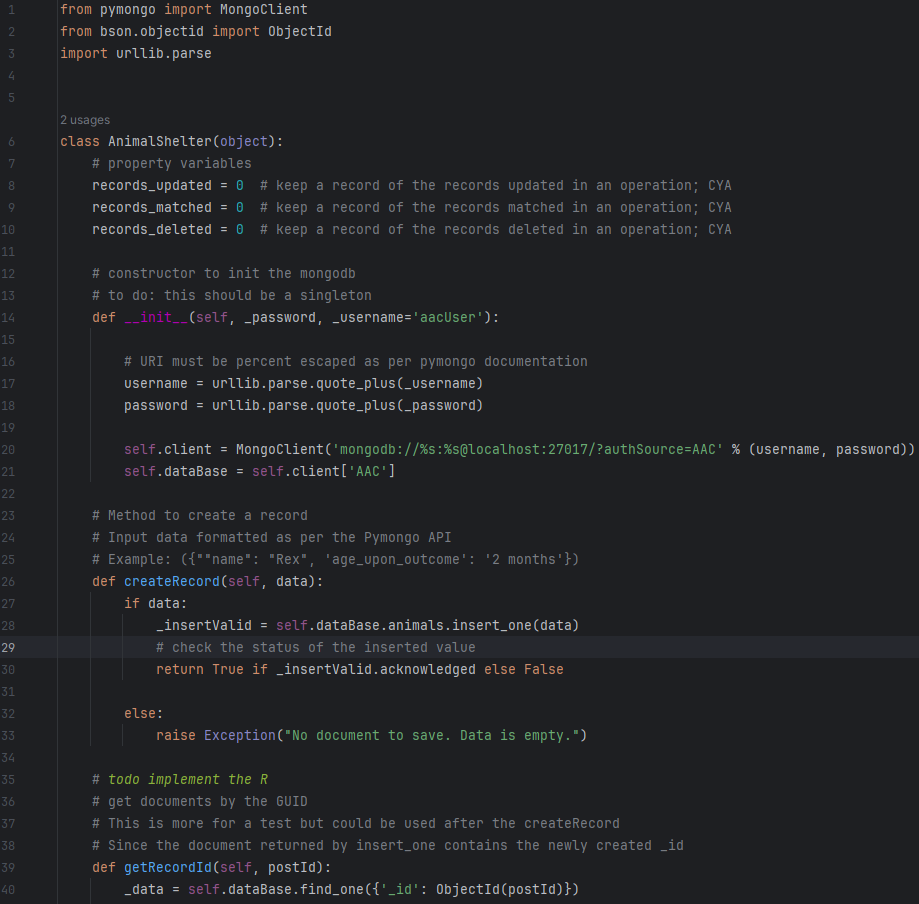
Task: Click the class name AnimalShelter
Action: (159, 141)
